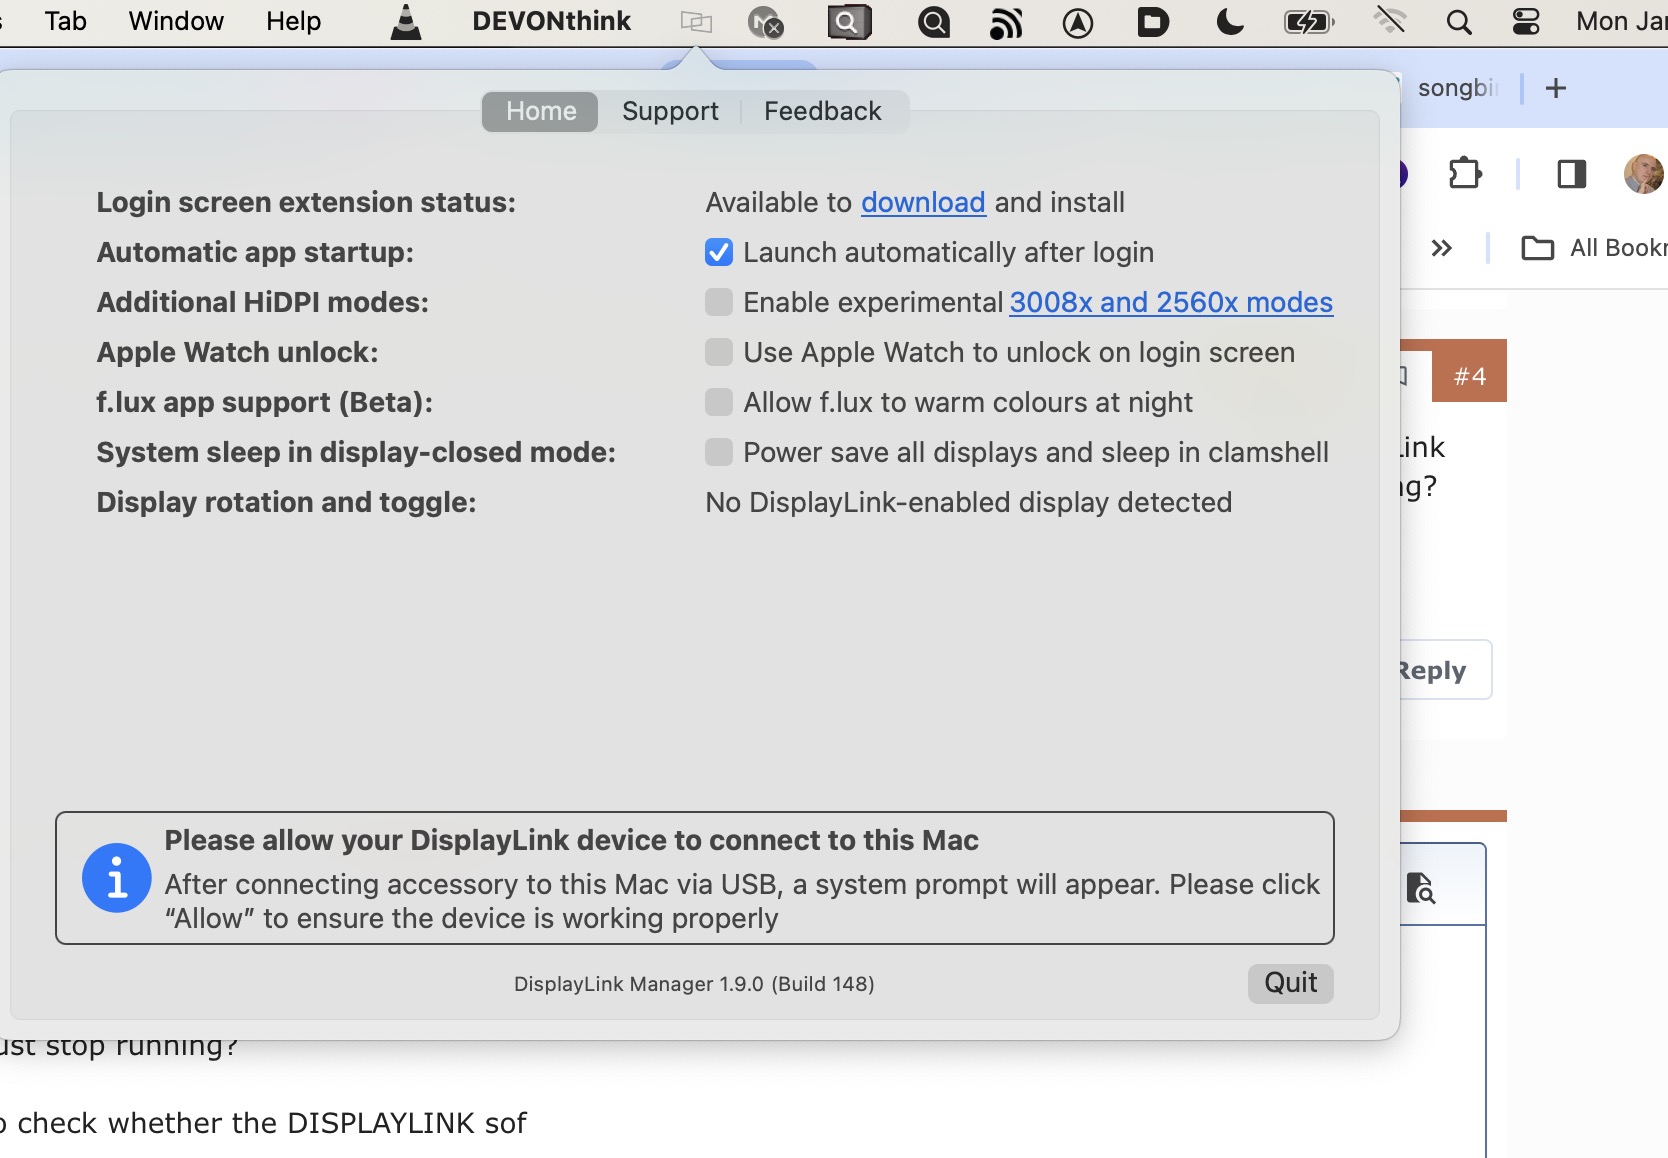Viewport: 1668px width, 1158px height.
Task: Enable the experimental HiDPI modes checkbox
Action: [719, 302]
